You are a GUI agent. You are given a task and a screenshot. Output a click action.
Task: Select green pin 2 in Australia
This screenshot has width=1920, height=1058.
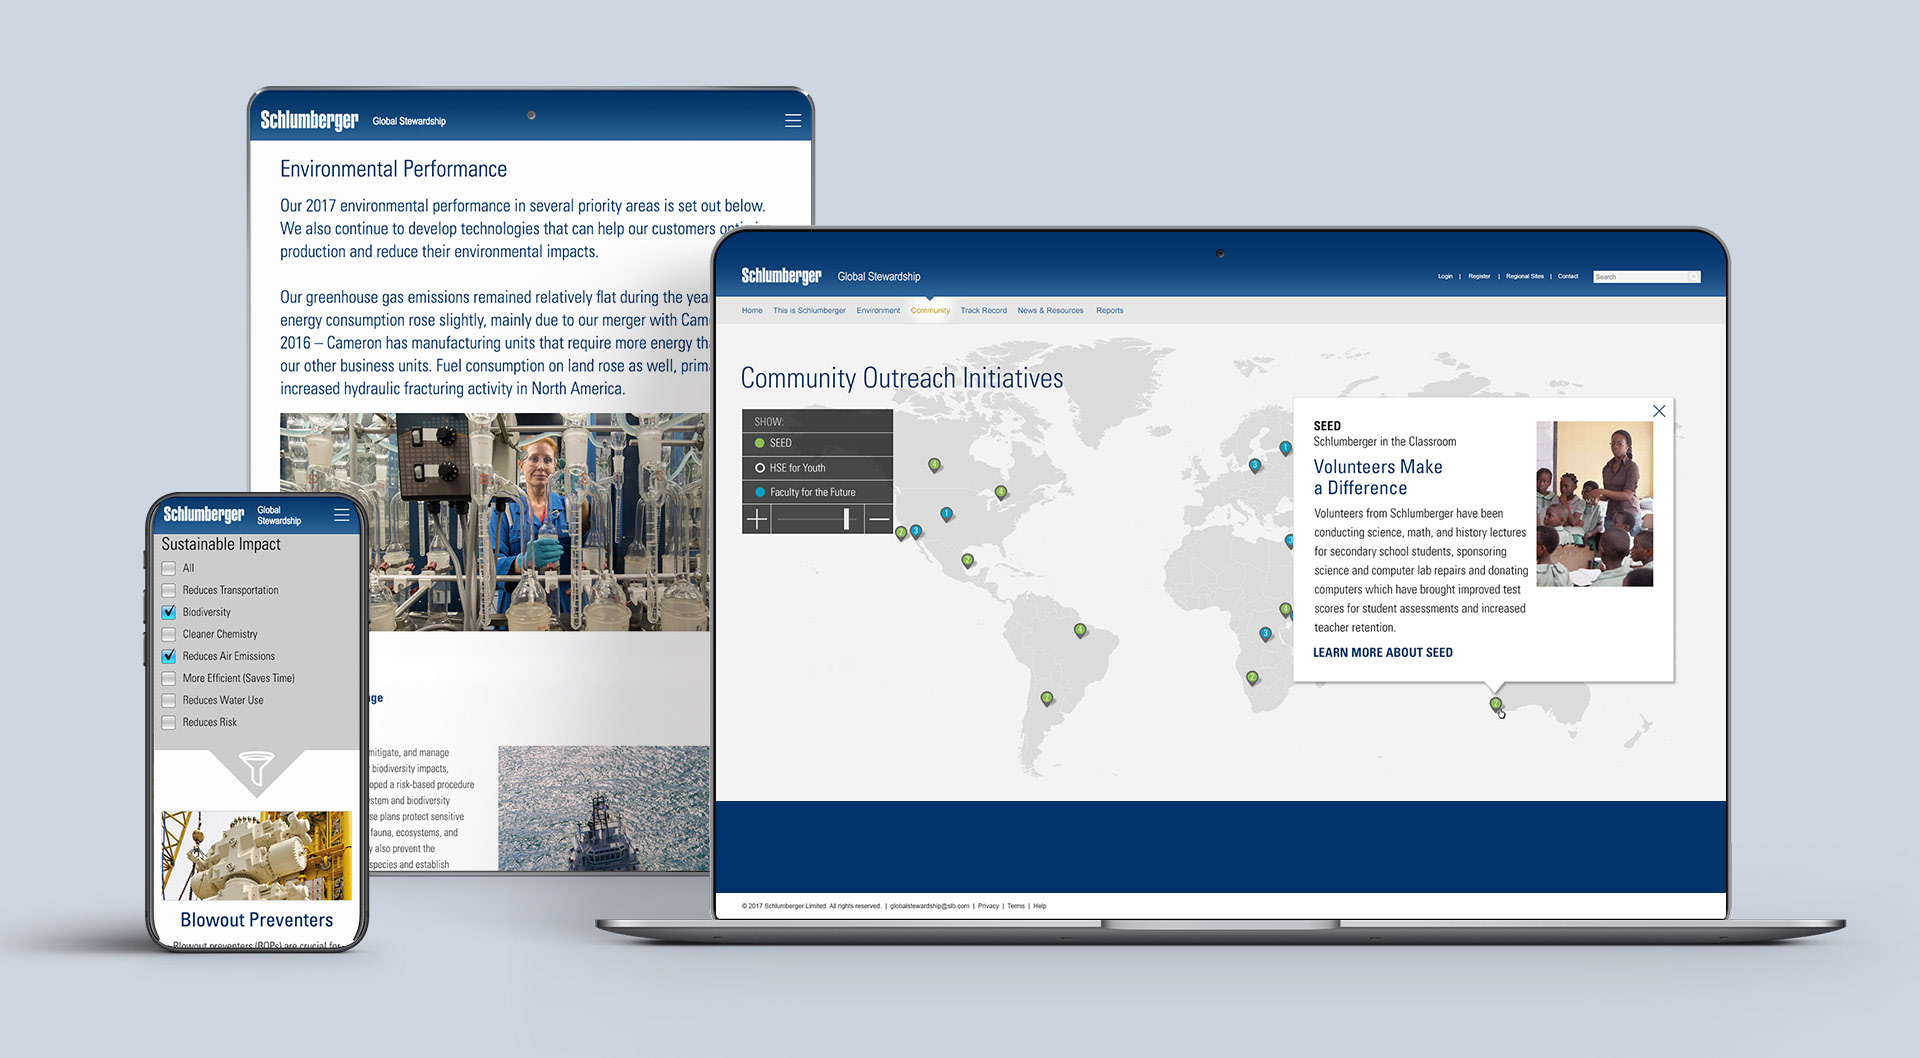pyautogui.click(x=1496, y=704)
